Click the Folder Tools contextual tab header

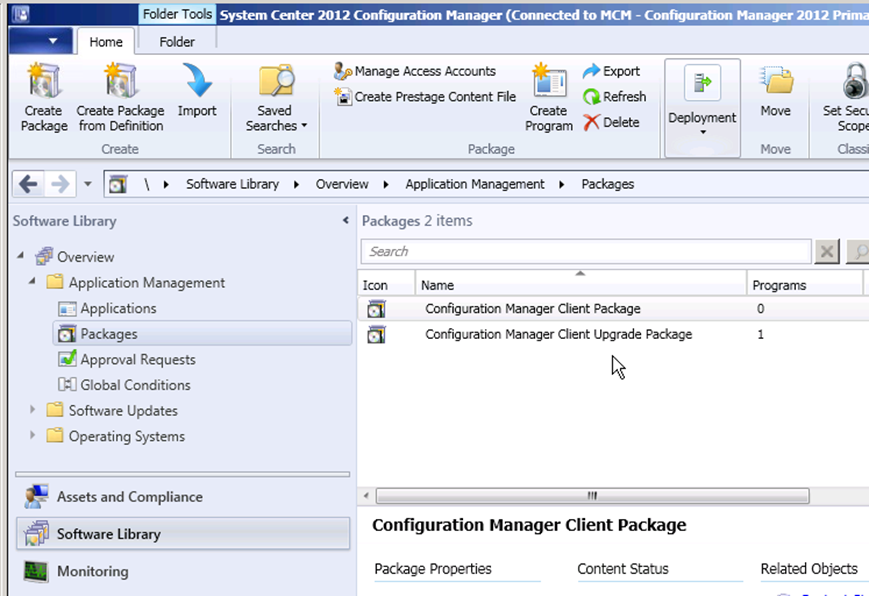(x=177, y=14)
